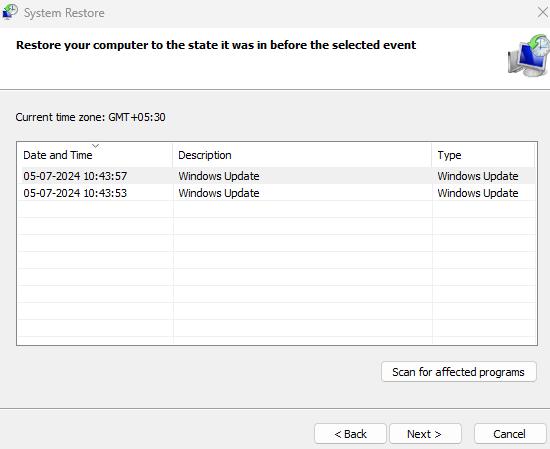Click the System Restore title bar icon
Screen dimensions: 550x449
10,12
